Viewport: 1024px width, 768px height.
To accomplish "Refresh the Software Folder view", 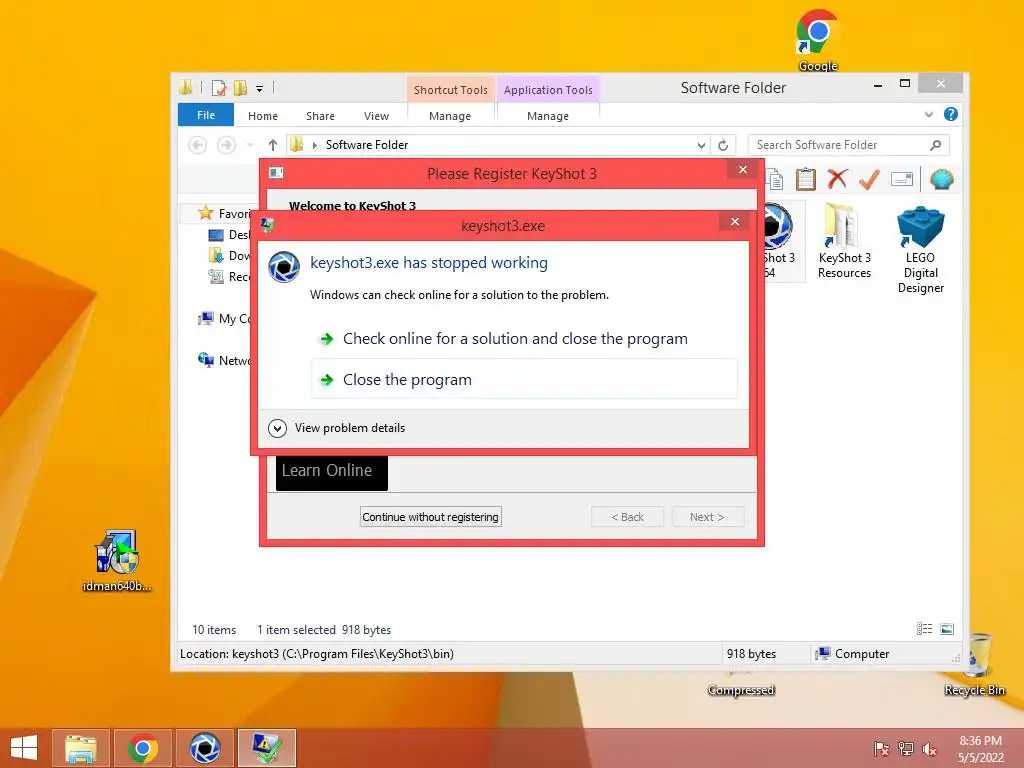I will click(723, 145).
